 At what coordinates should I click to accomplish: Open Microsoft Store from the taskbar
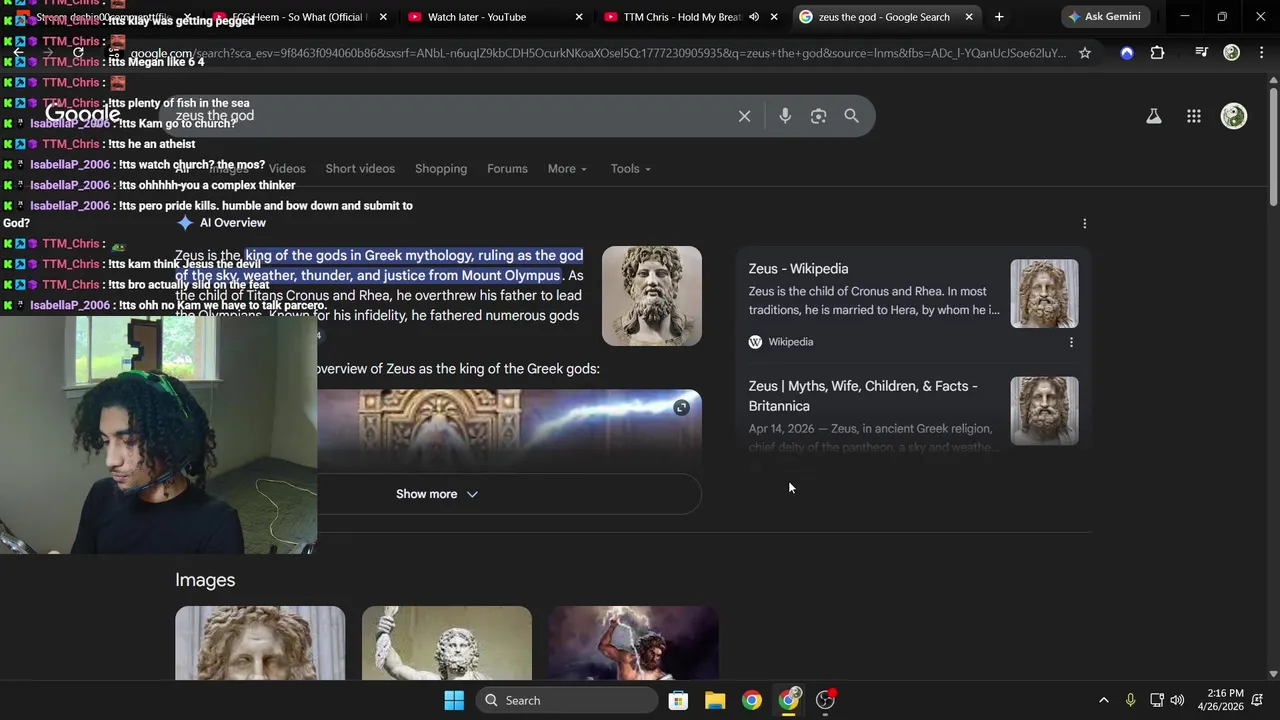tap(678, 700)
